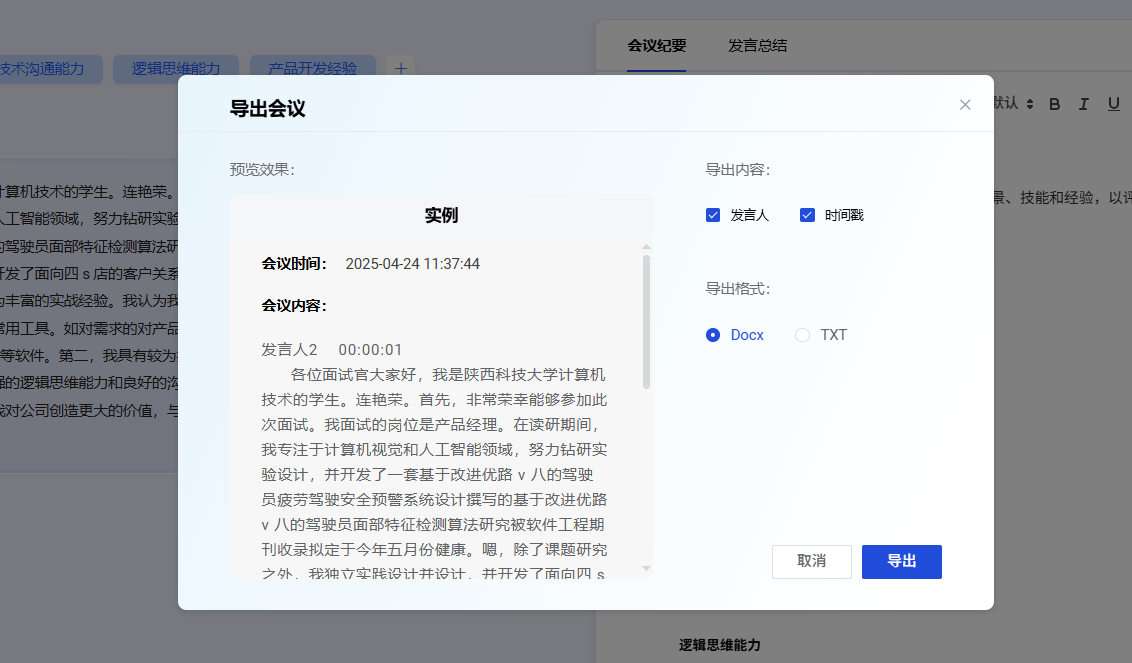Select the TXT export format
The image size is (1132, 663).
(x=802, y=335)
